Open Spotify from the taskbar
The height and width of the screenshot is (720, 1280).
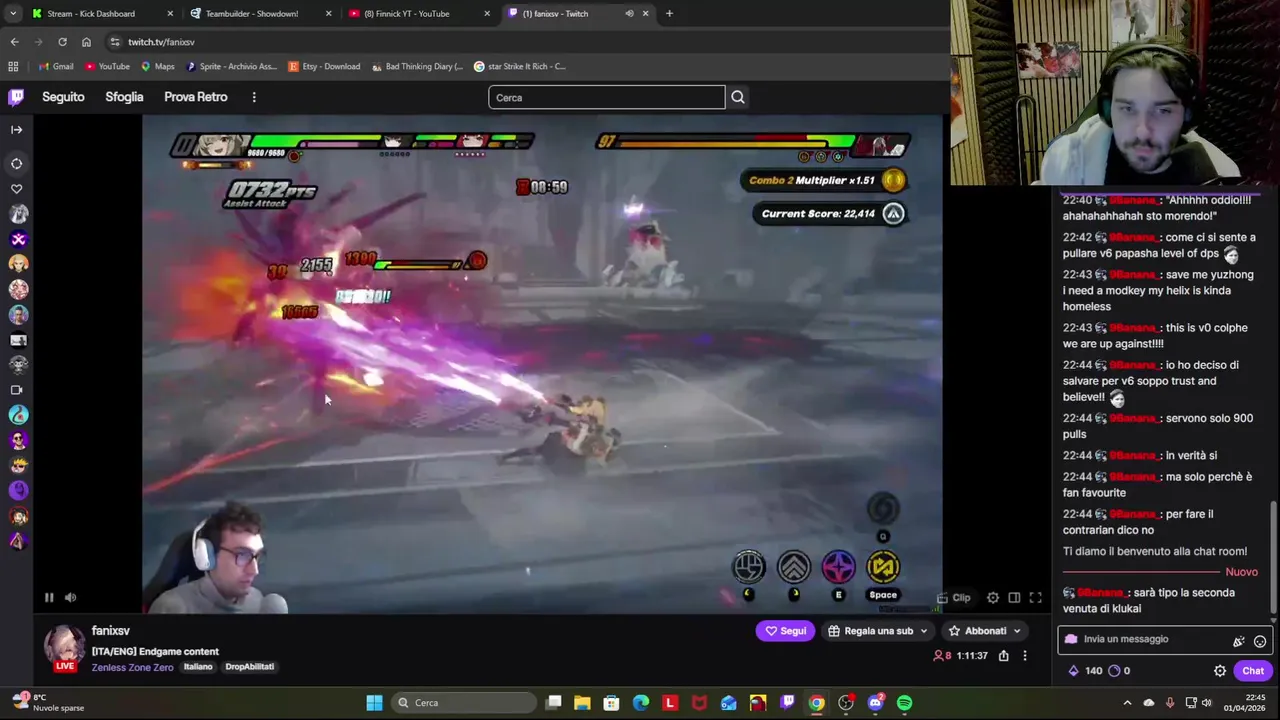(x=904, y=703)
